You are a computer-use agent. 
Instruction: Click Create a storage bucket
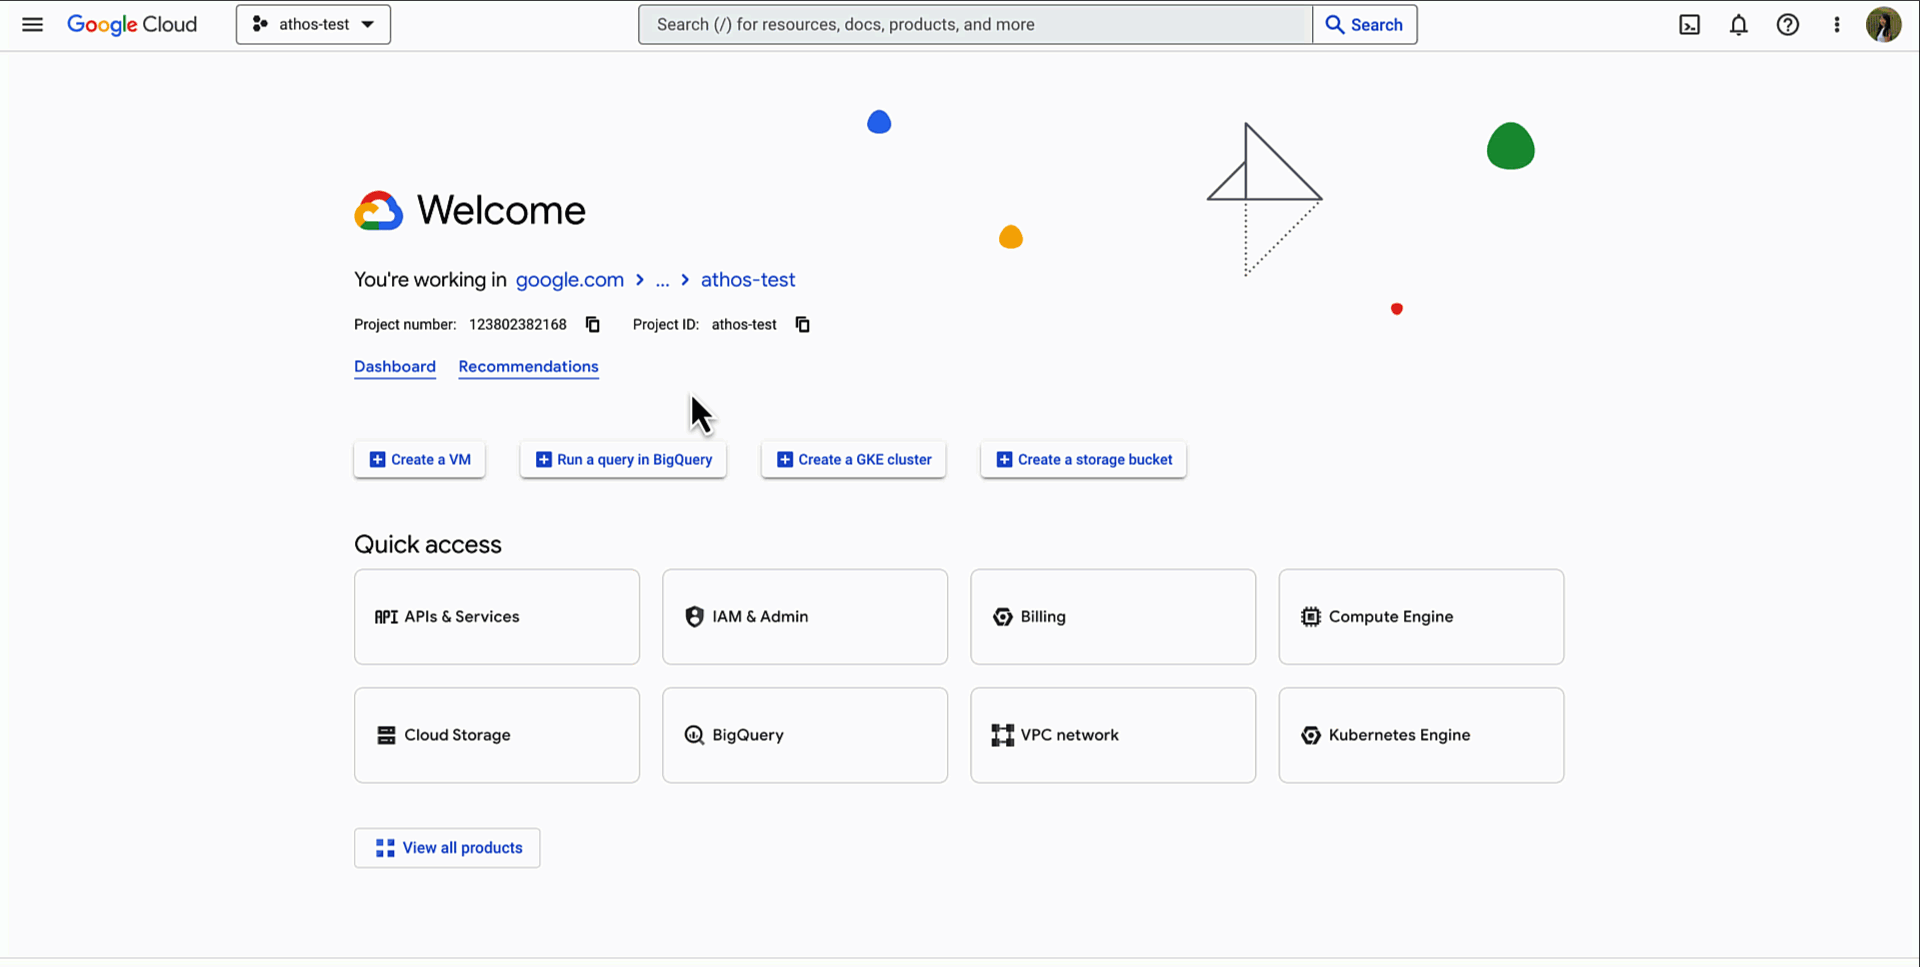[1084, 460]
